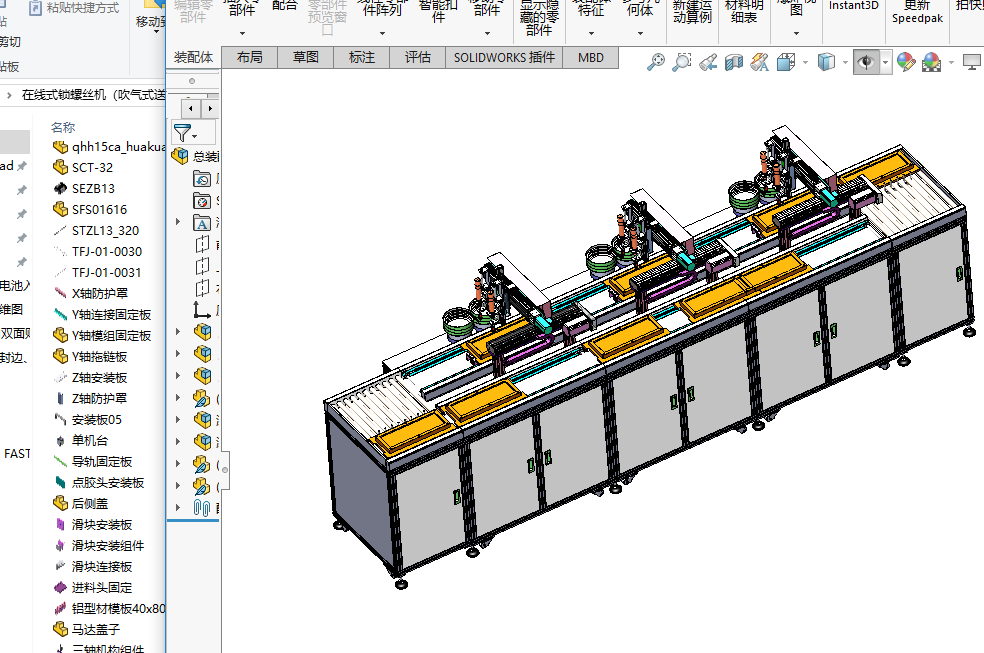The width and height of the screenshot is (984, 653).
Task: Switch to the 草图 tab
Action: (x=305, y=57)
